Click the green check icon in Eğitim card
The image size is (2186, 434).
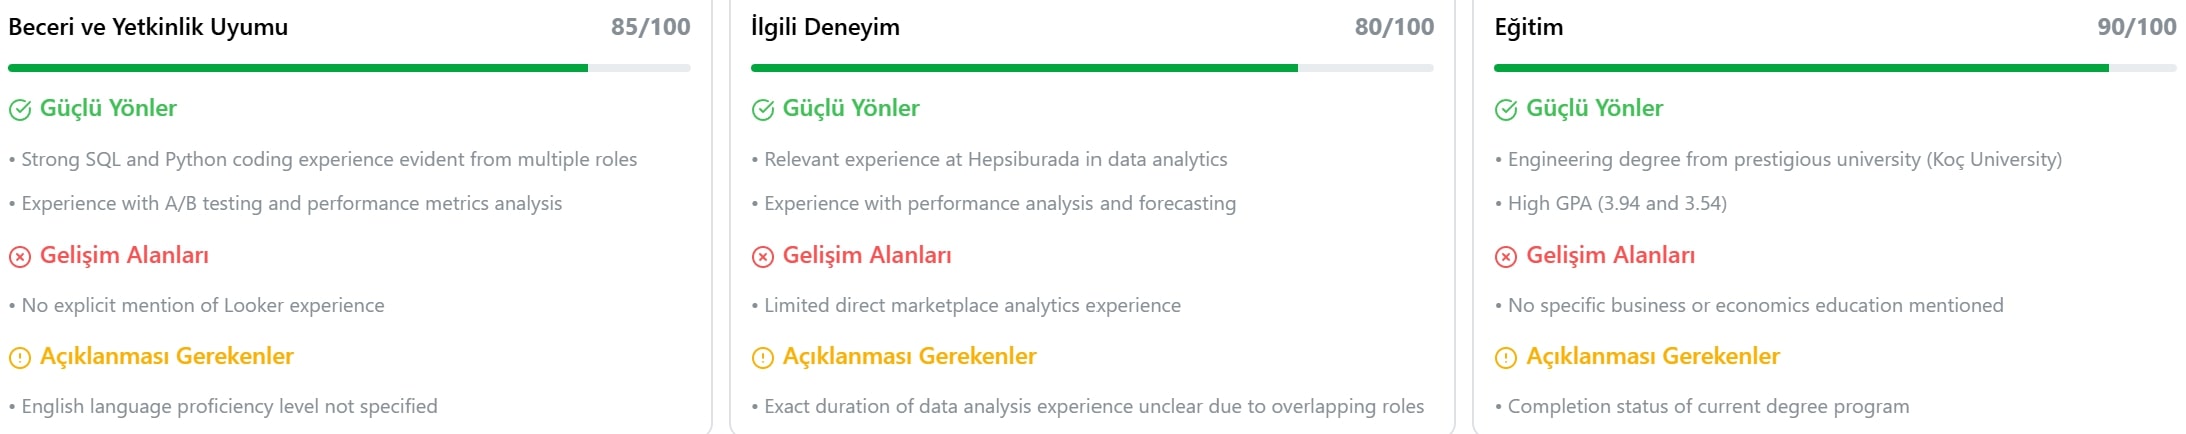[1506, 110]
